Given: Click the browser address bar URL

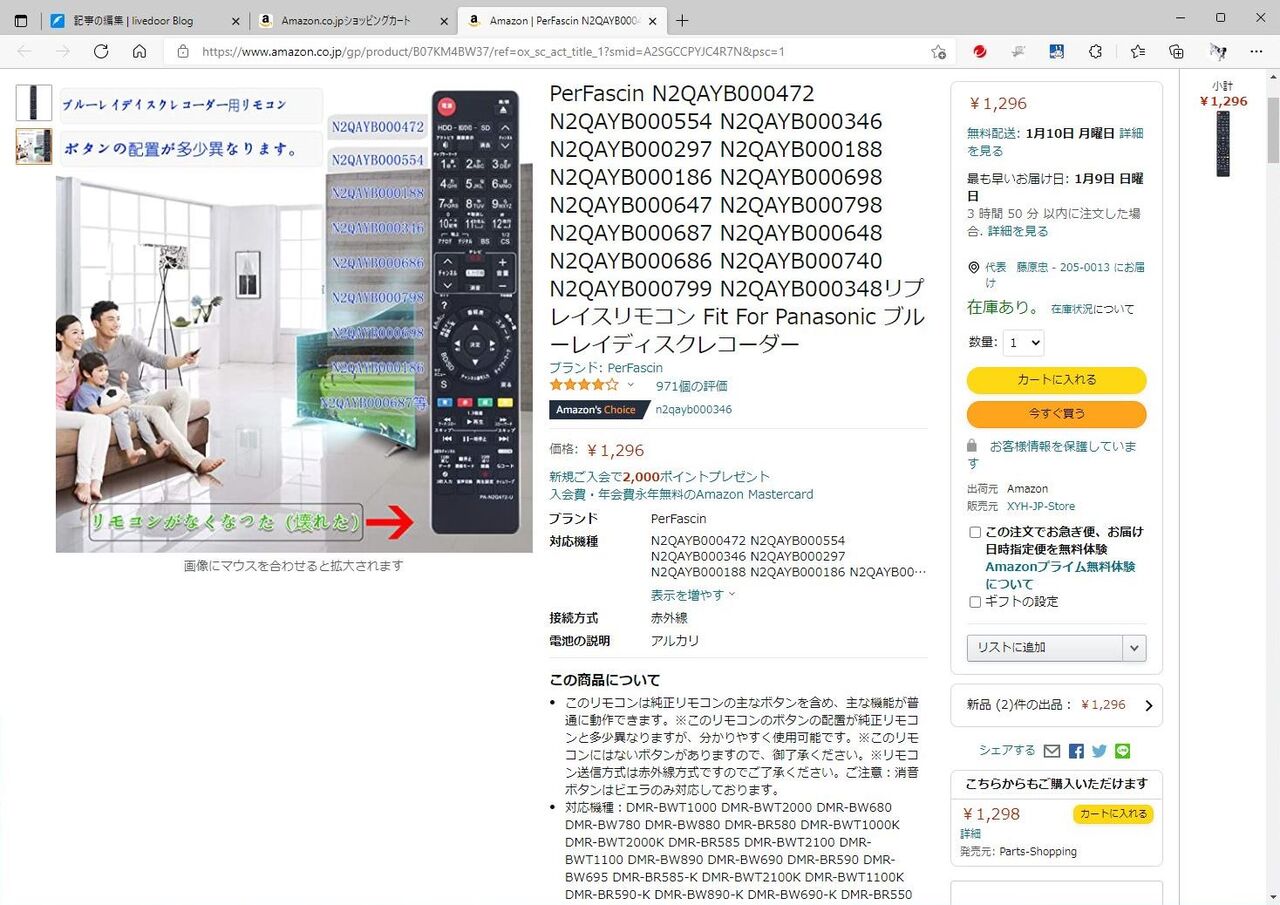Looking at the screenshot, I should [x=493, y=52].
